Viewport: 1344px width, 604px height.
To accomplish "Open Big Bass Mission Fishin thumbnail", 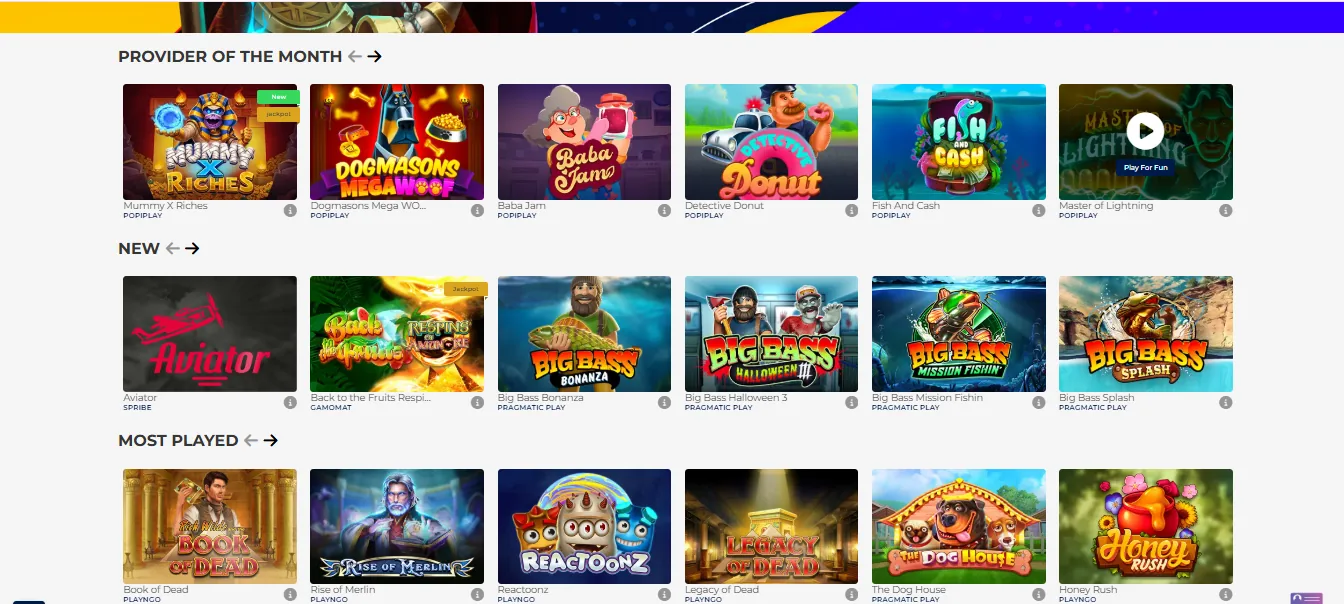I will click(958, 334).
